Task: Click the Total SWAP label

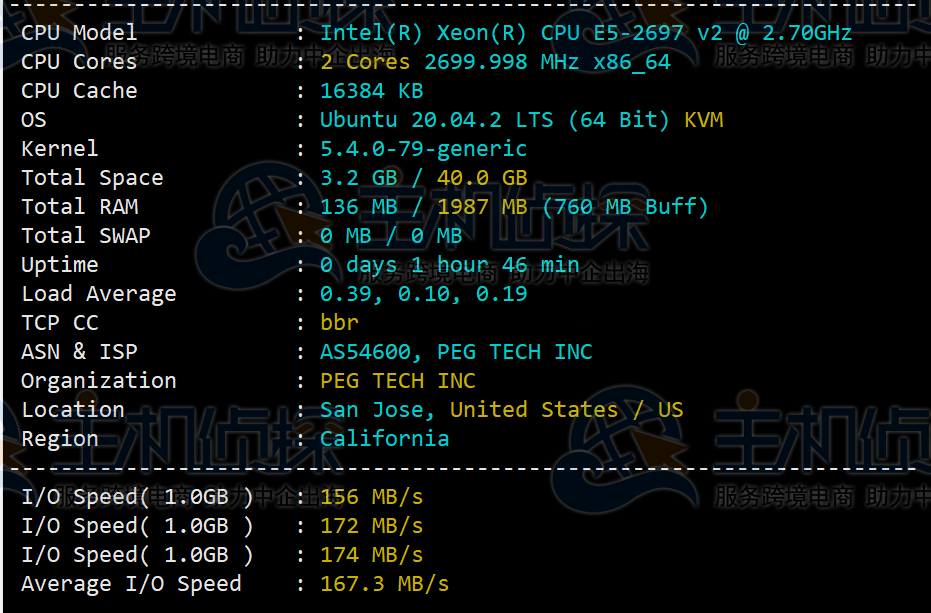Action: pos(86,236)
